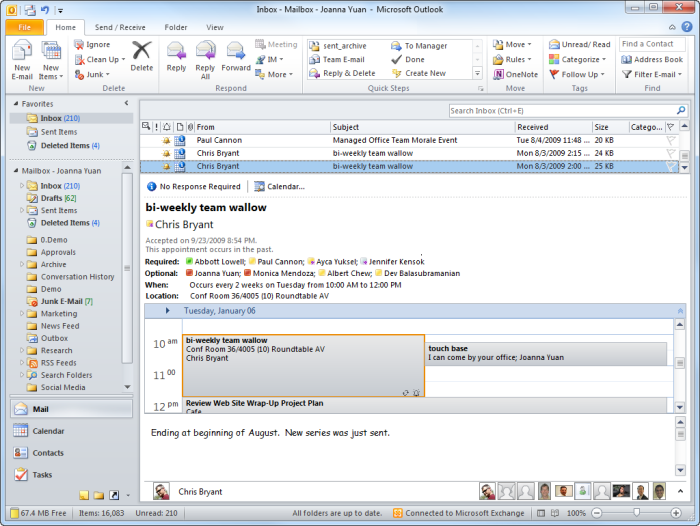The width and height of the screenshot is (700, 526).
Task: Delete the selected message
Action: point(142,56)
